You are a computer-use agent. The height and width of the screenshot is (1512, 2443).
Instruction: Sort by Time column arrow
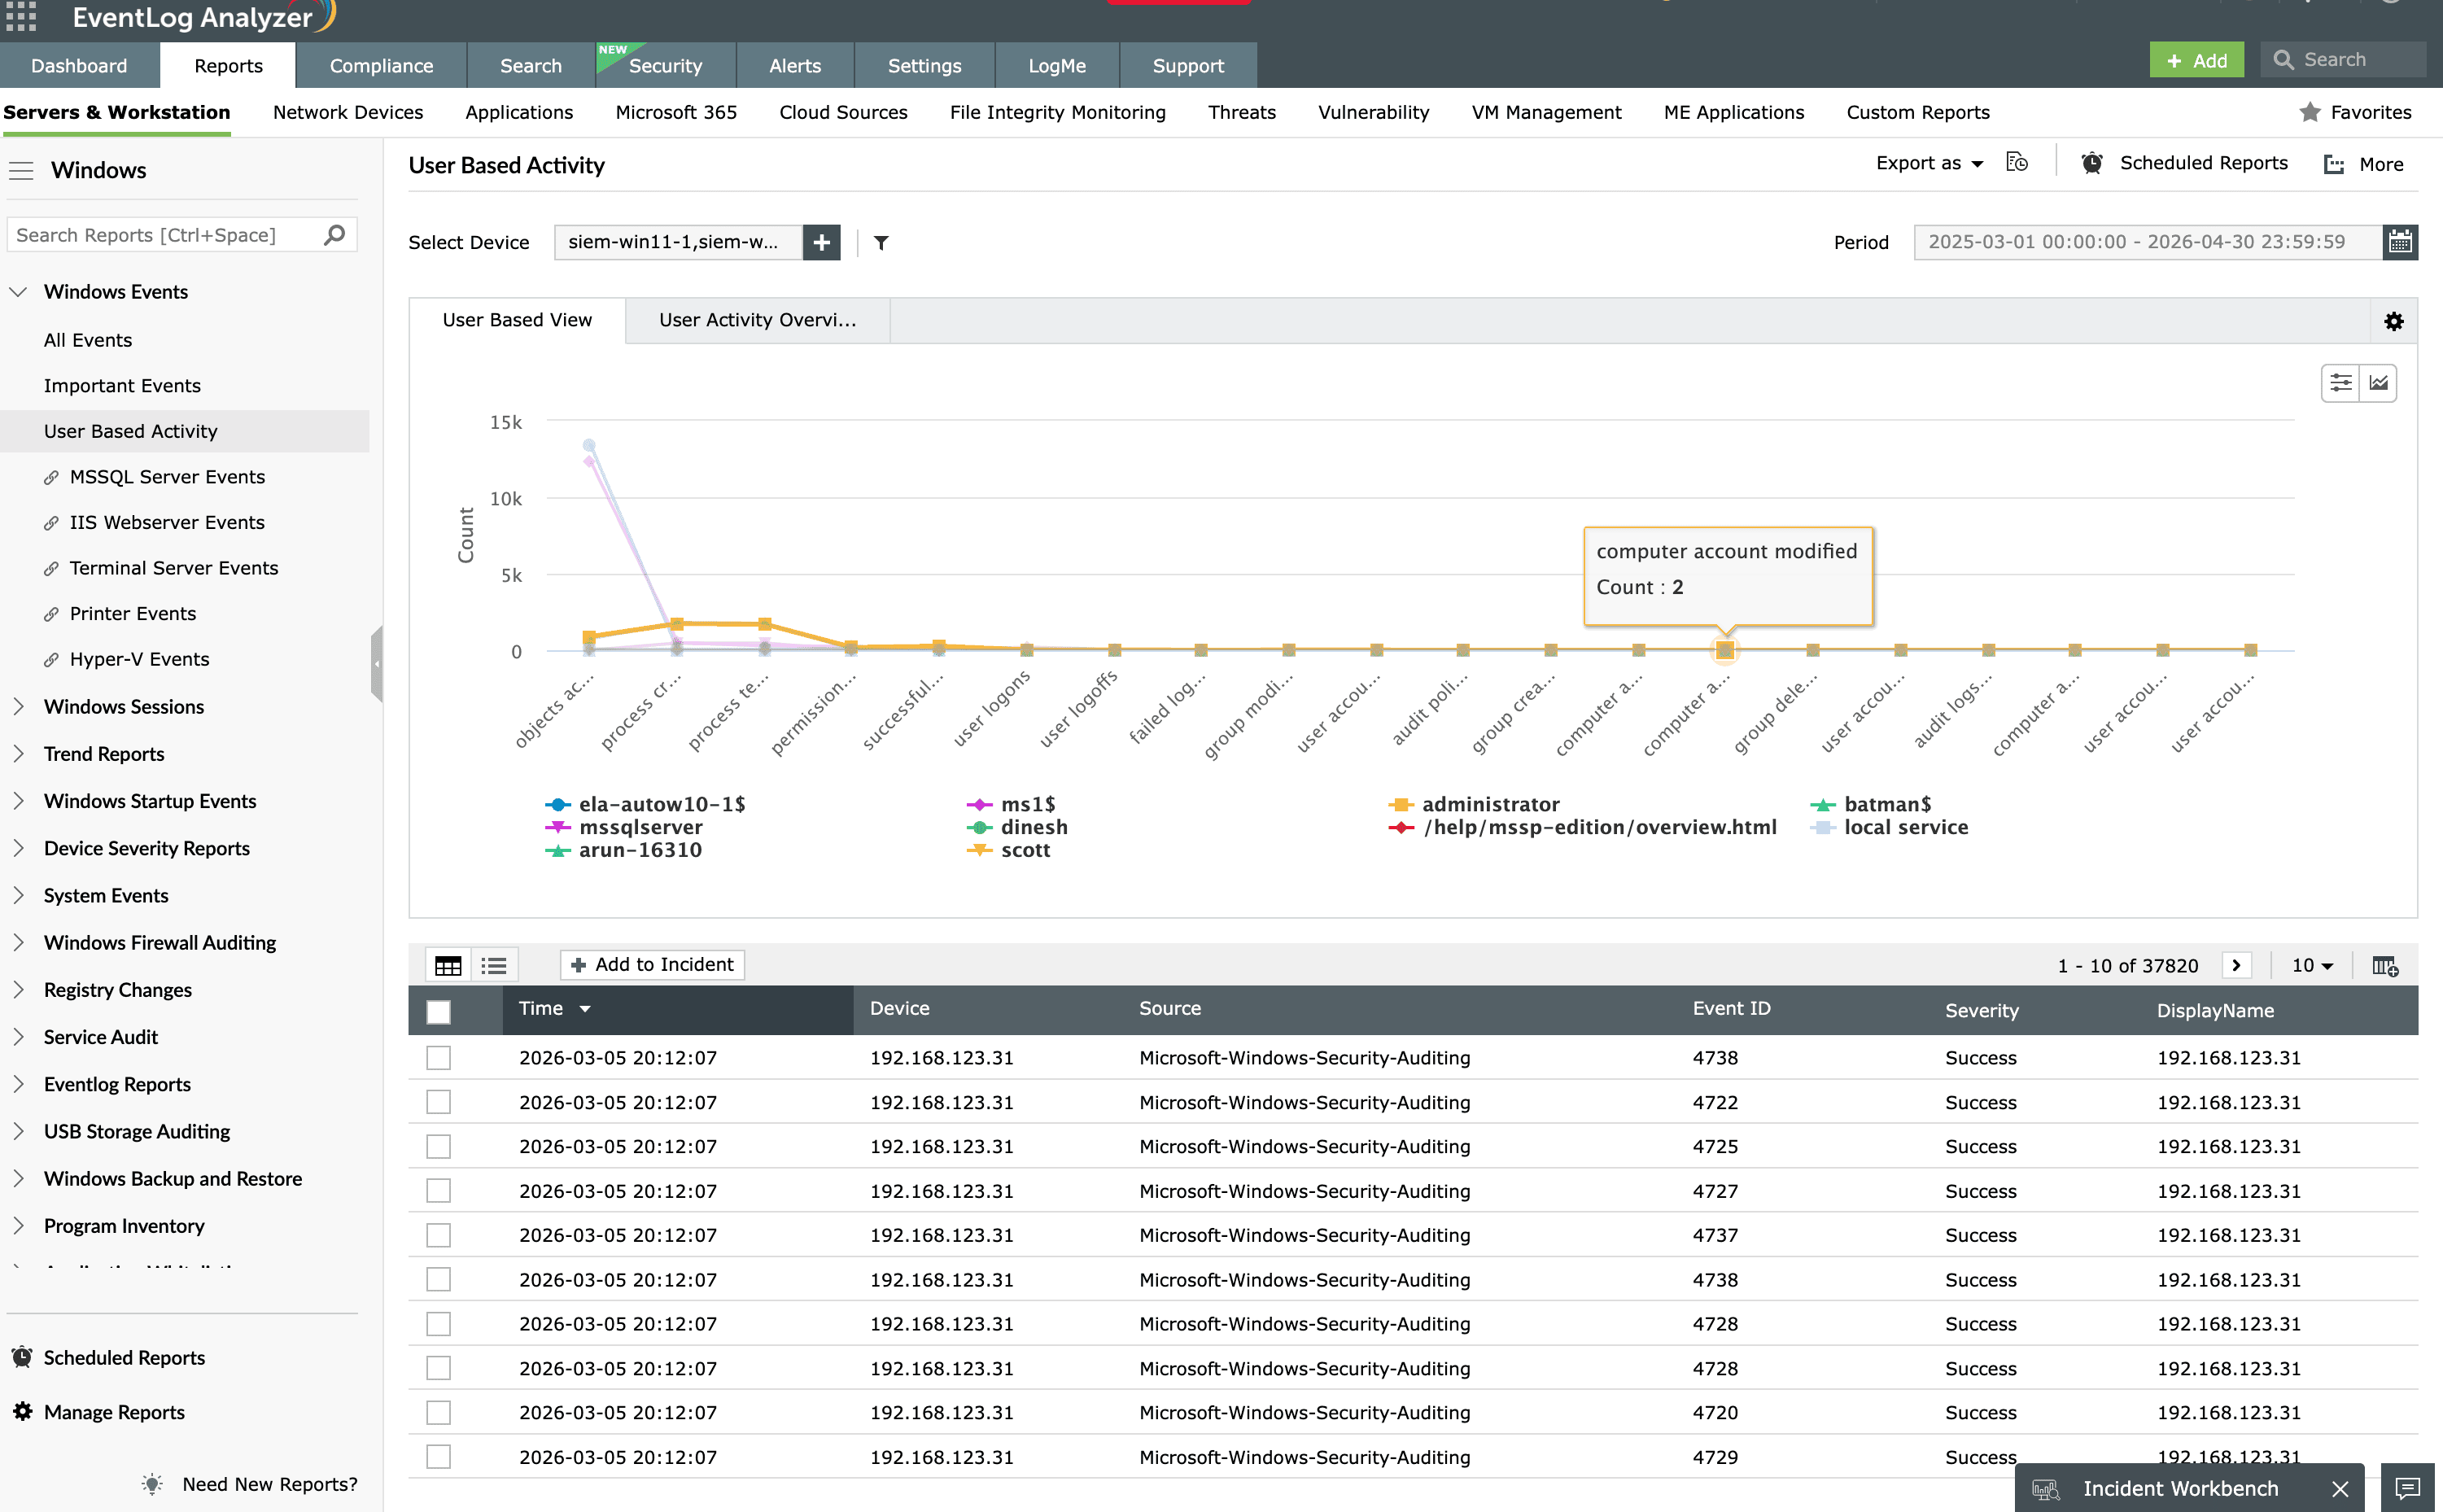585,1009
